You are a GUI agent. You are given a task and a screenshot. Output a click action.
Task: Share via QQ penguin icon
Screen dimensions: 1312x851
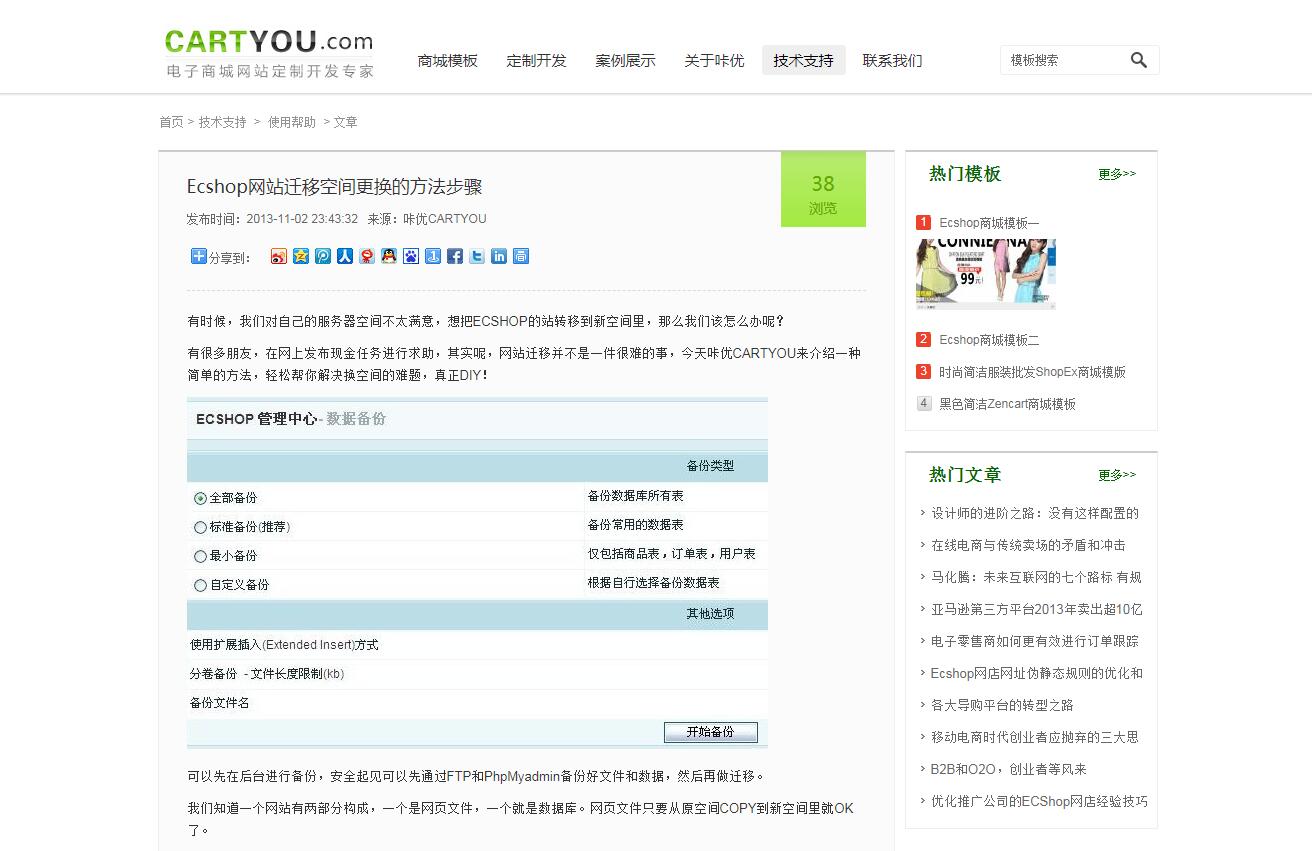[389, 257]
